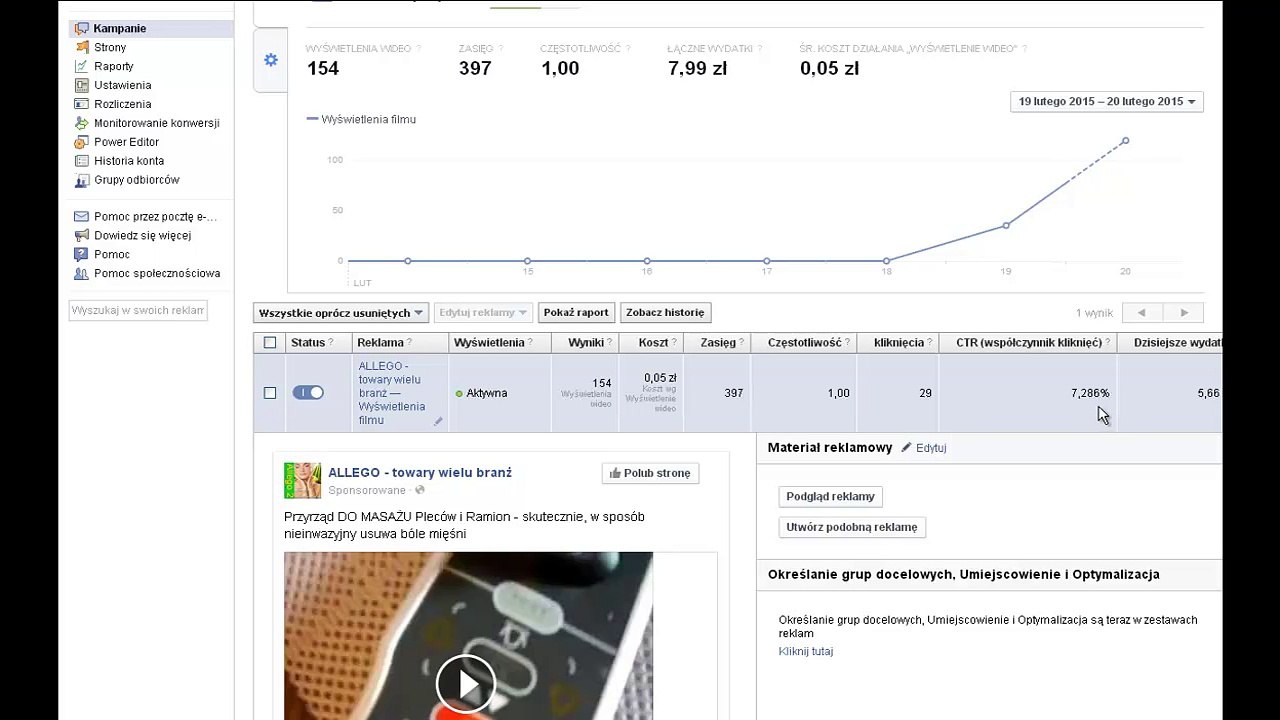The width and height of the screenshot is (1280, 720).
Task: Click help icon beside ZASIĘG summary metric
Action: click(500, 48)
